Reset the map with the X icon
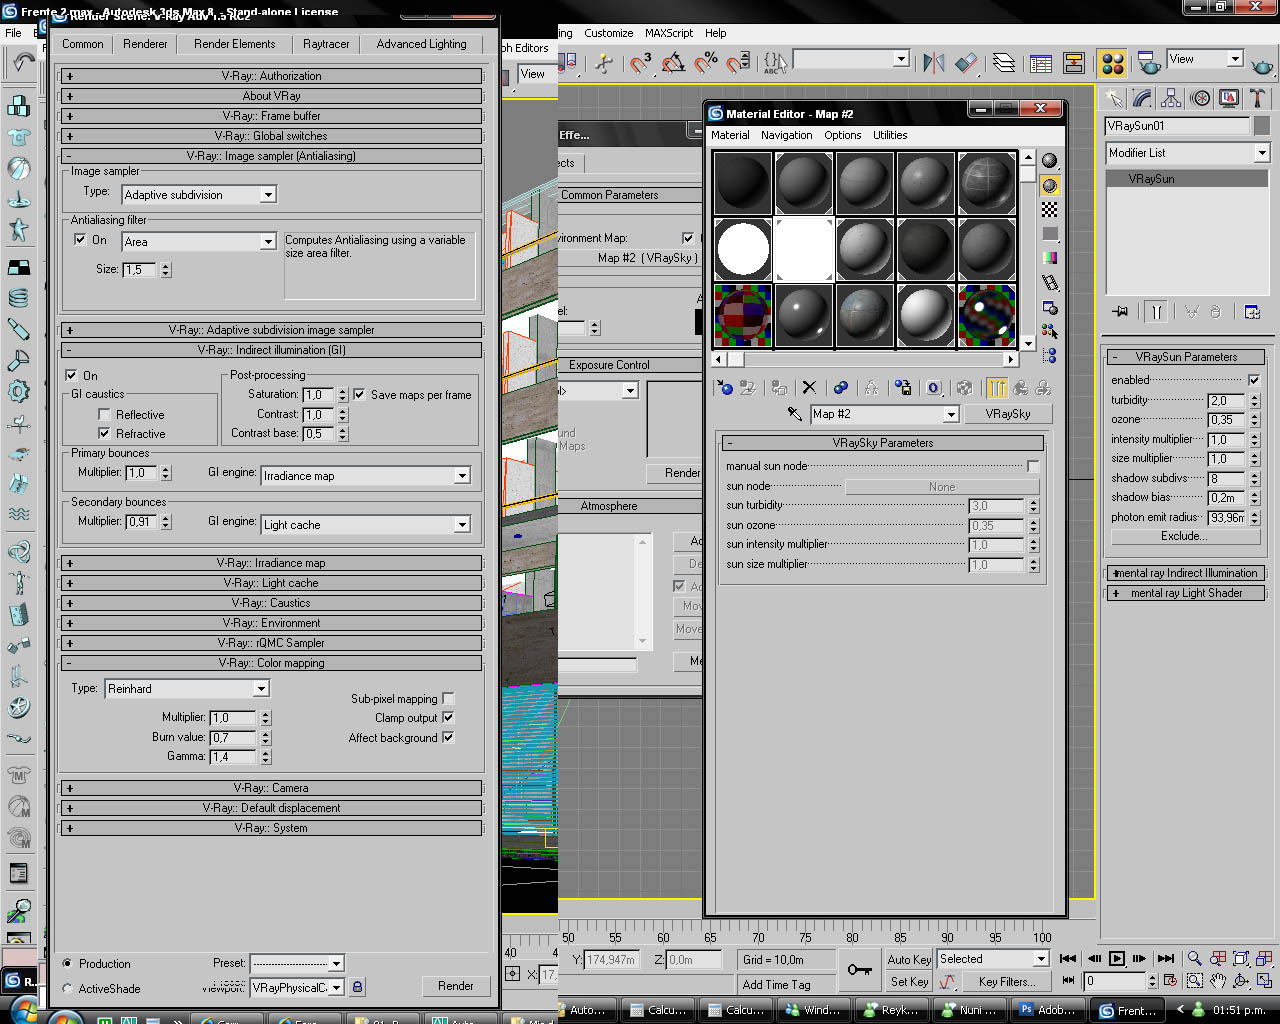The width and height of the screenshot is (1280, 1024). coord(809,388)
